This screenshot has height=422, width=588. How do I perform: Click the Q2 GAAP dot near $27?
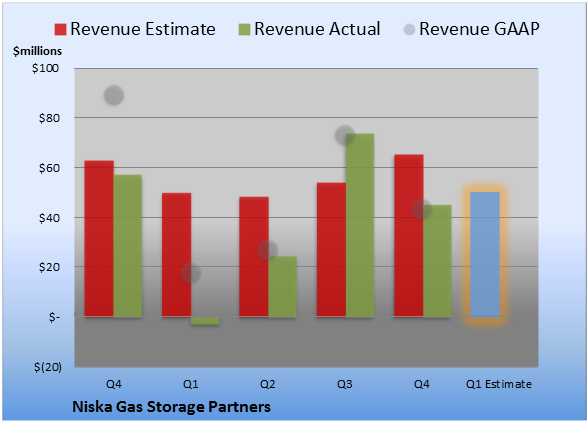(268, 250)
